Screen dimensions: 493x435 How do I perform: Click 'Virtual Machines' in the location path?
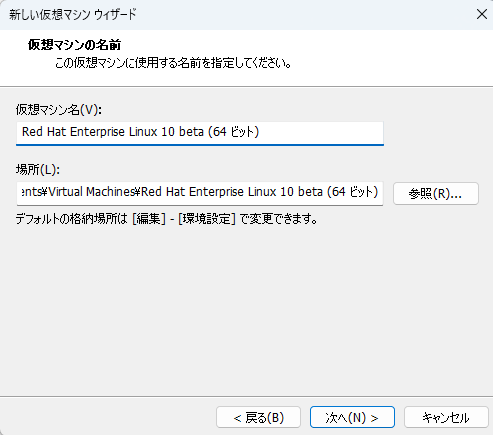click(x=92, y=192)
